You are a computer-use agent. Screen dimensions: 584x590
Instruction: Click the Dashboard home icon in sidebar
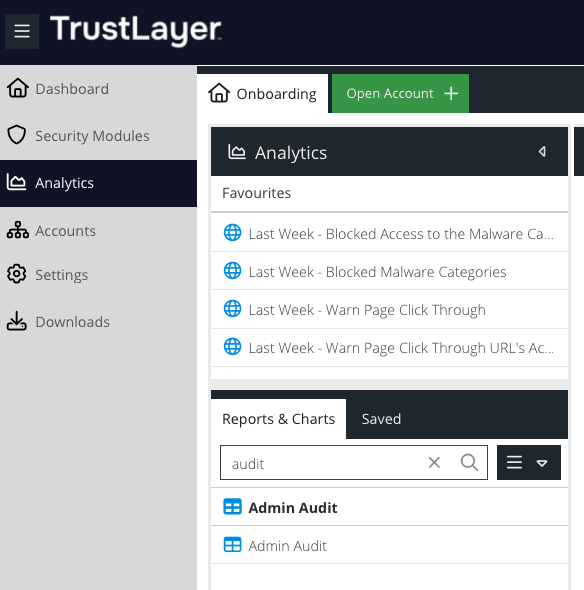(17, 88)
